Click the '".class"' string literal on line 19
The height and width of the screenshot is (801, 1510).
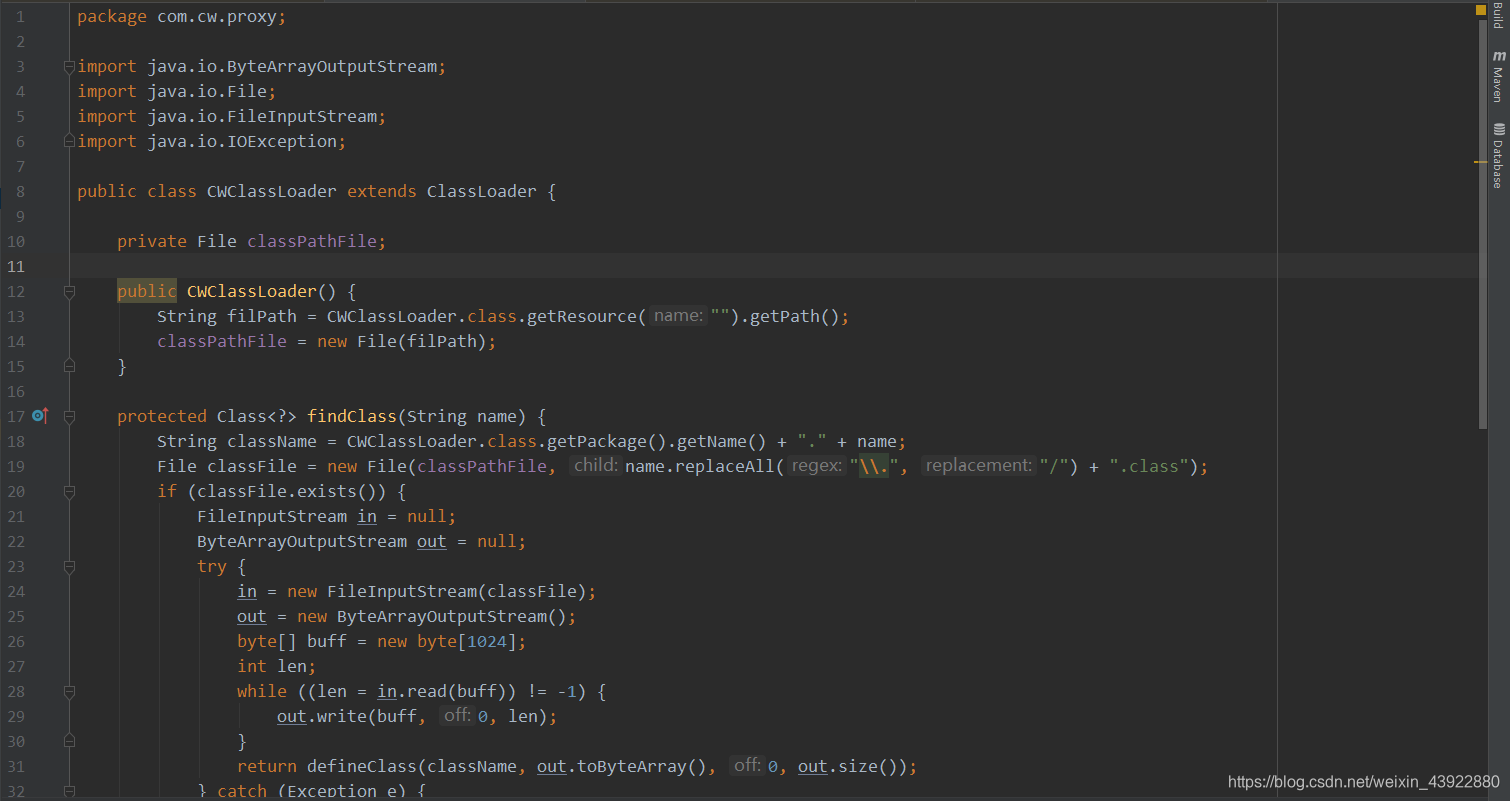1149,467
